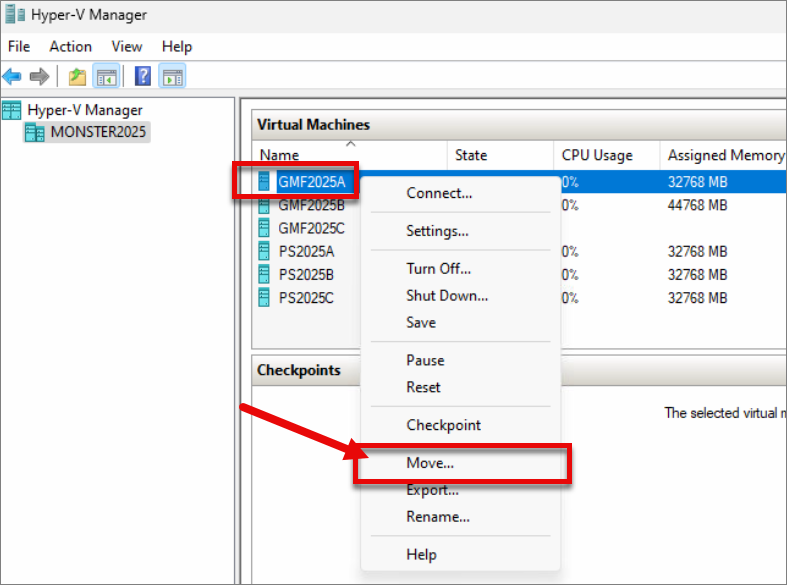
Task: Click the Virtual Machines panel heading
Action: coord(313,124)
